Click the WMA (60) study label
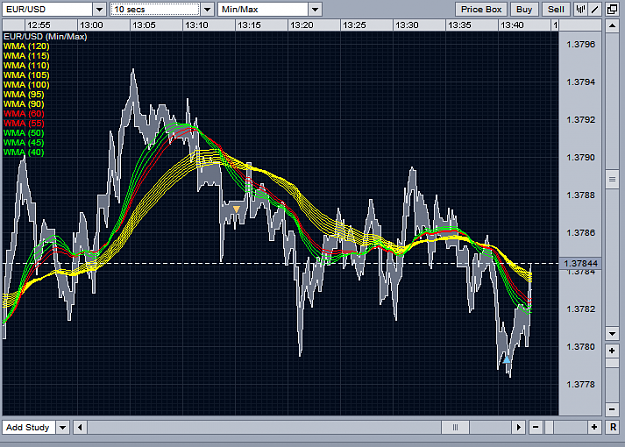The image size is (625, 447). click(24, 114)
